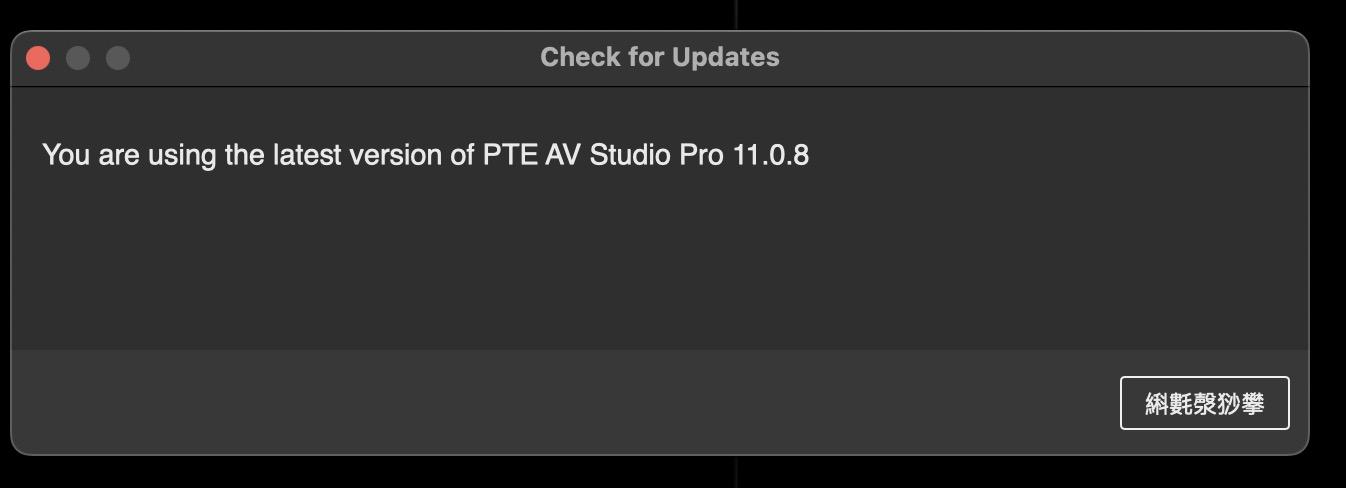
Task: Close the Check for Updates dialog
Action: click(x=38, y=58)
